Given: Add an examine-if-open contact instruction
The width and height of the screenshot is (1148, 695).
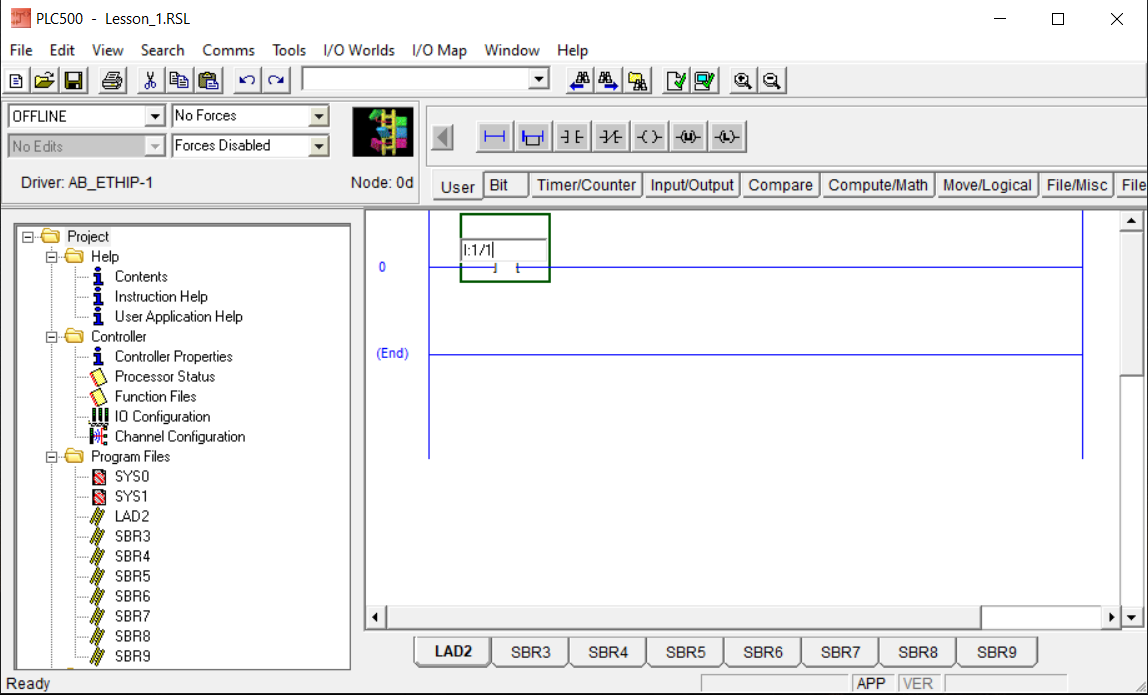Looking at the screenshot, I should [611, 137].
